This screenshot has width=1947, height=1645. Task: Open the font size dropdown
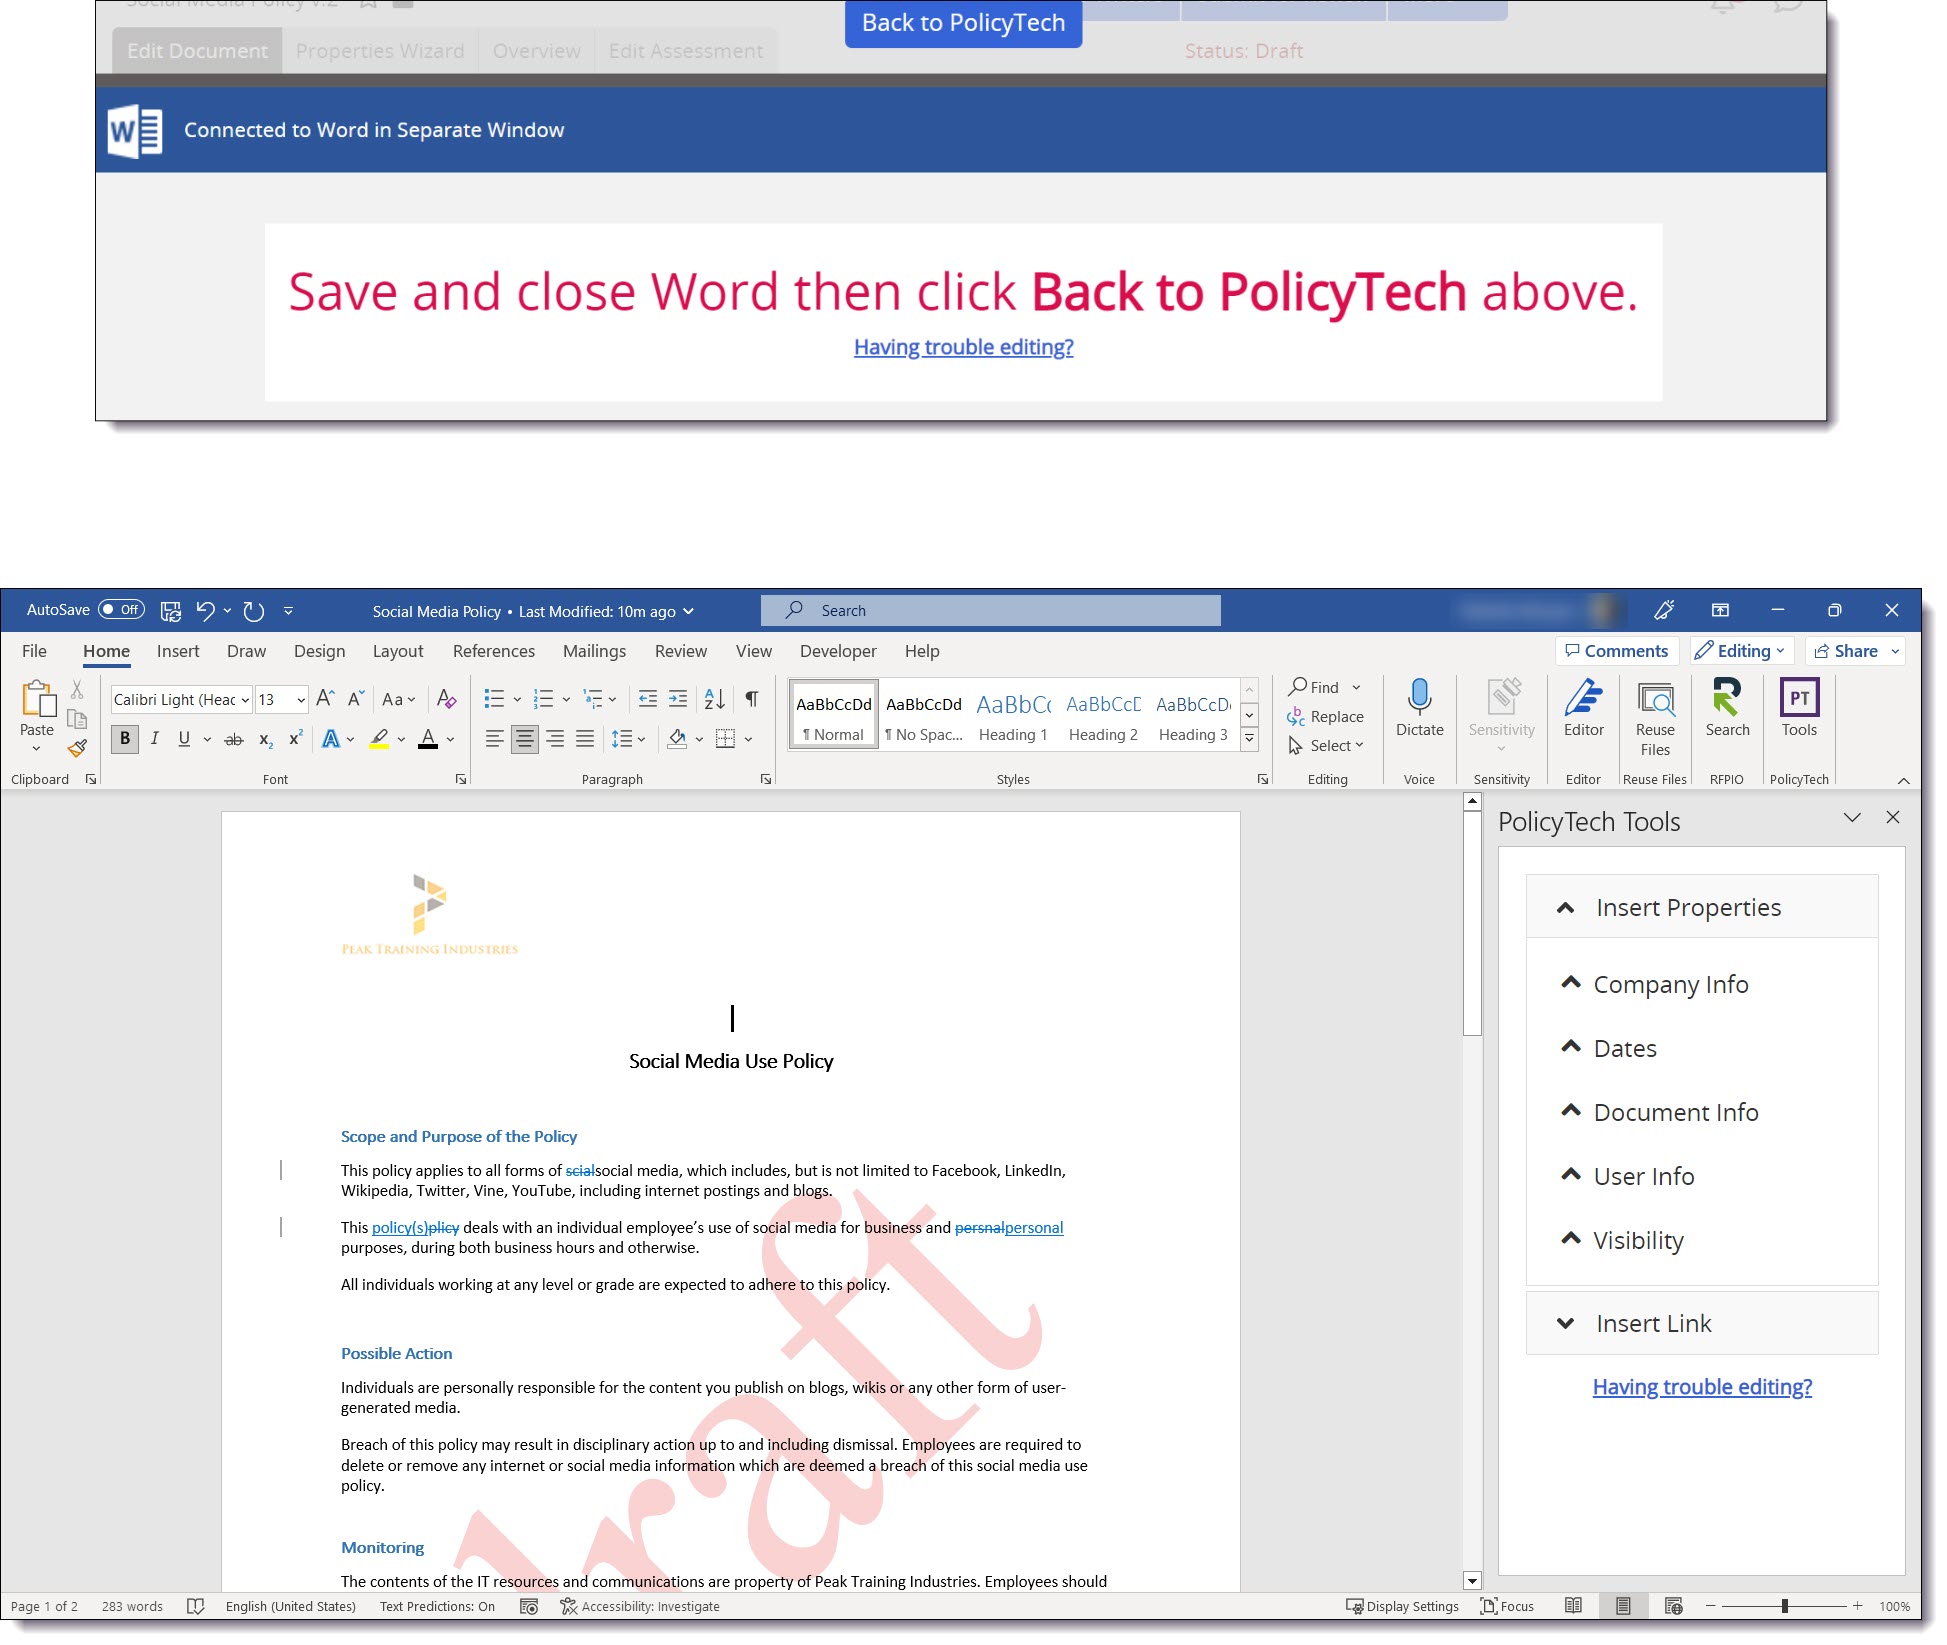[x=300, y=700]
